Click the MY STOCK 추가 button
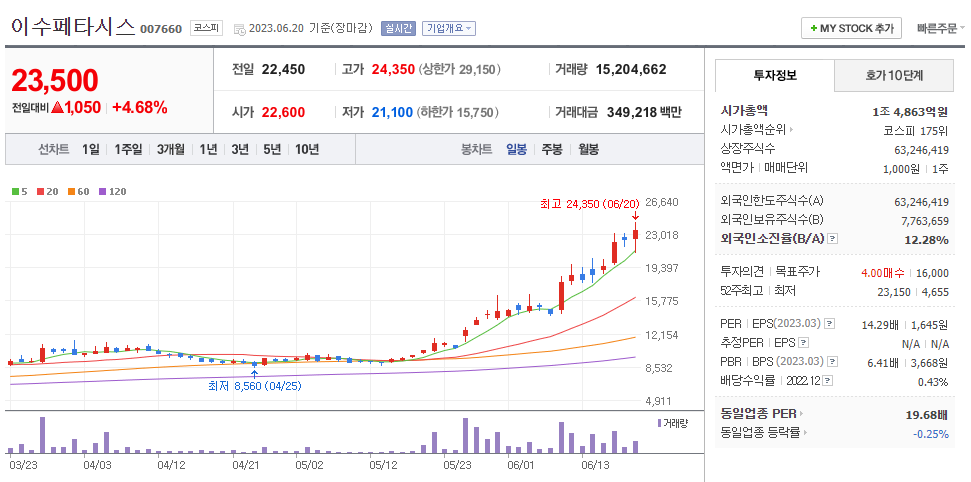 [851, 28]
